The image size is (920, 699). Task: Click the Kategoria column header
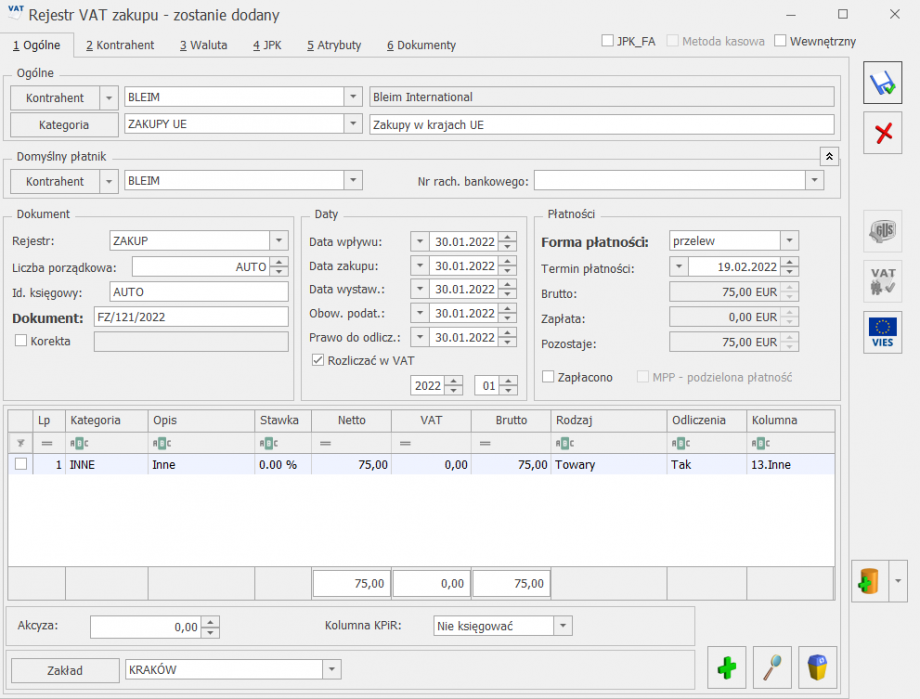[x=107, y=420]
